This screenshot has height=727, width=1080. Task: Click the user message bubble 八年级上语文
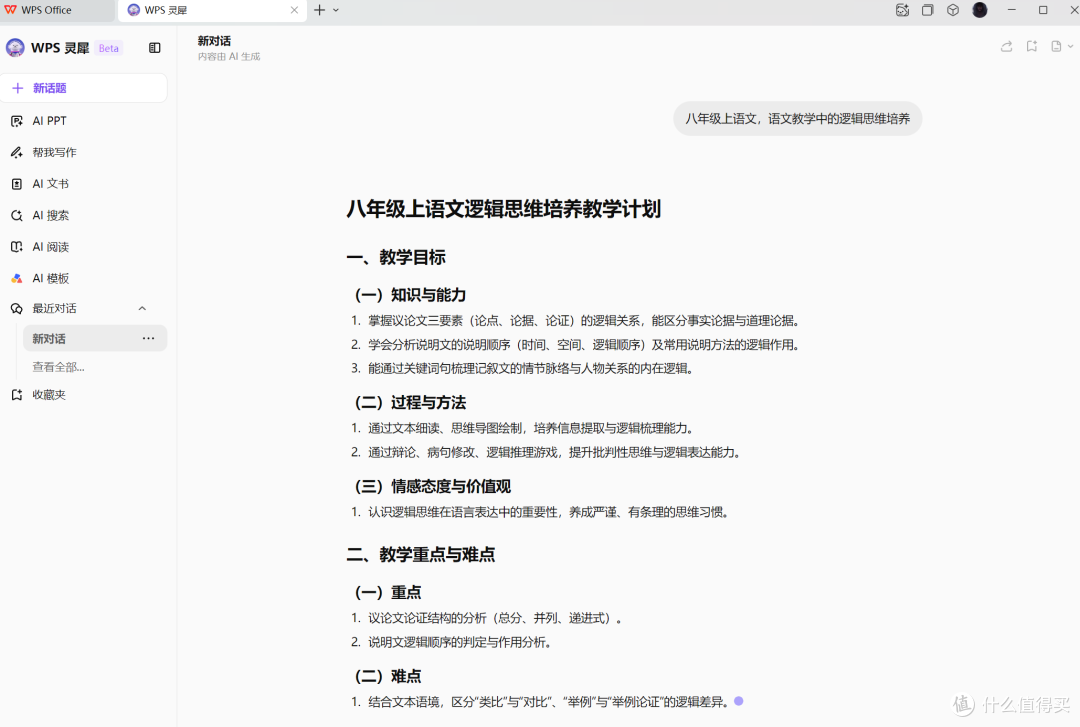click(797, 119)
